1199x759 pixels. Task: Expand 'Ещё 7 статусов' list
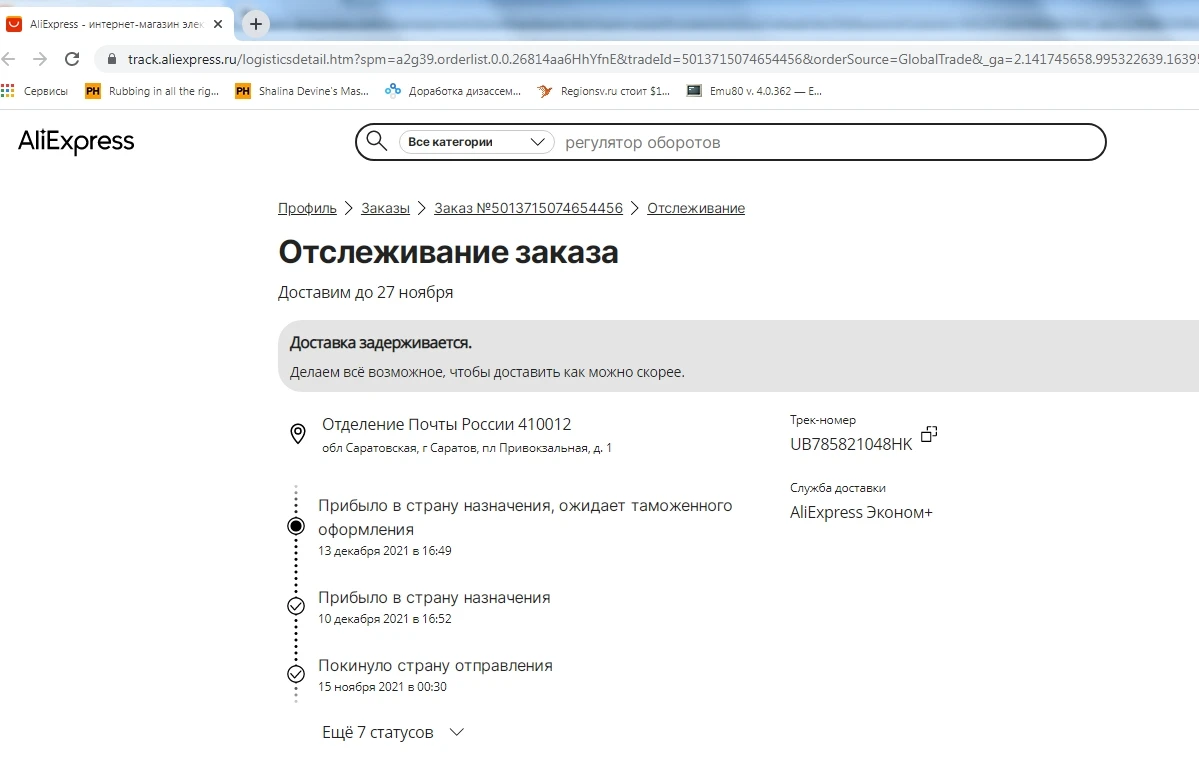point(393,732)
